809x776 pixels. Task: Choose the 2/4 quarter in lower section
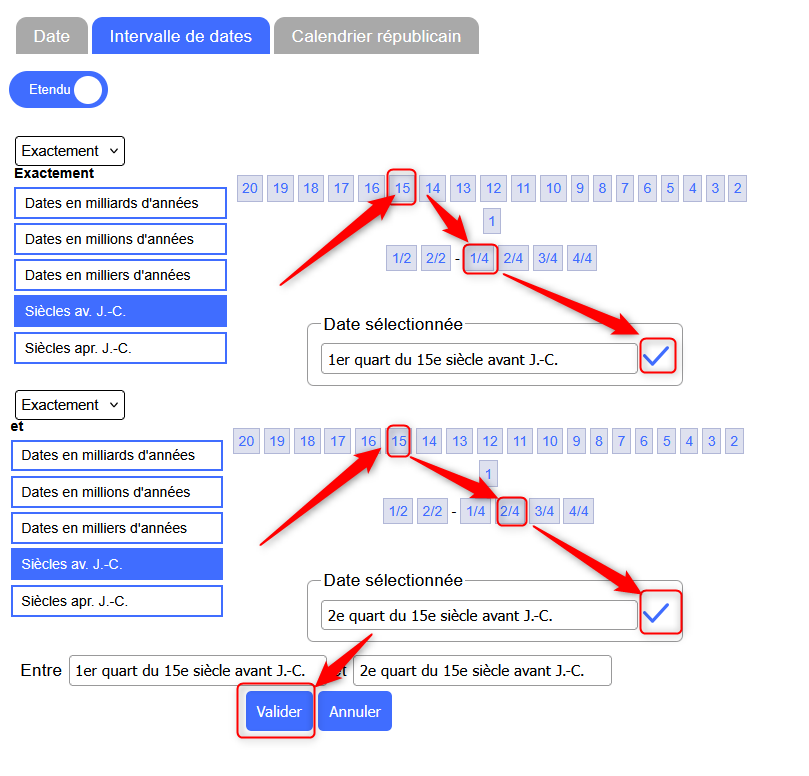[510, 512]
